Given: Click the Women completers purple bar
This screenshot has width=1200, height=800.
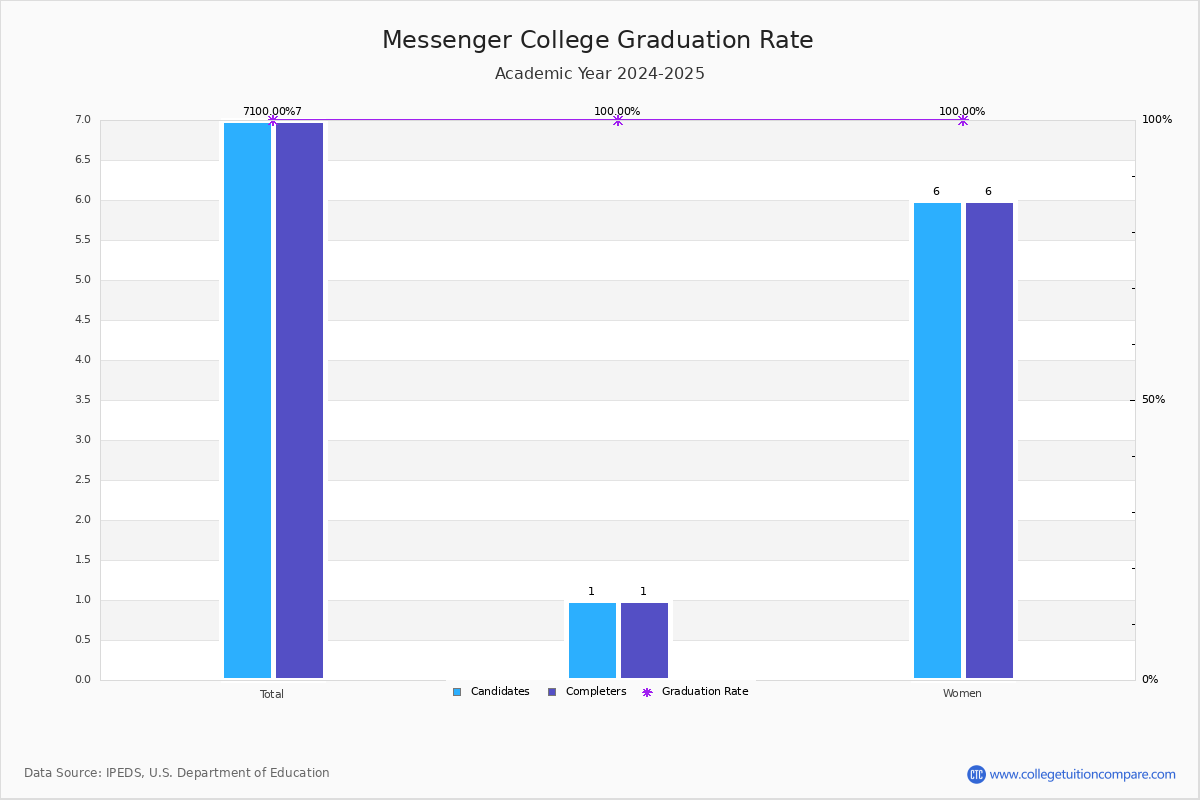Looking at the screenshot, I should [x=989, y=440].
